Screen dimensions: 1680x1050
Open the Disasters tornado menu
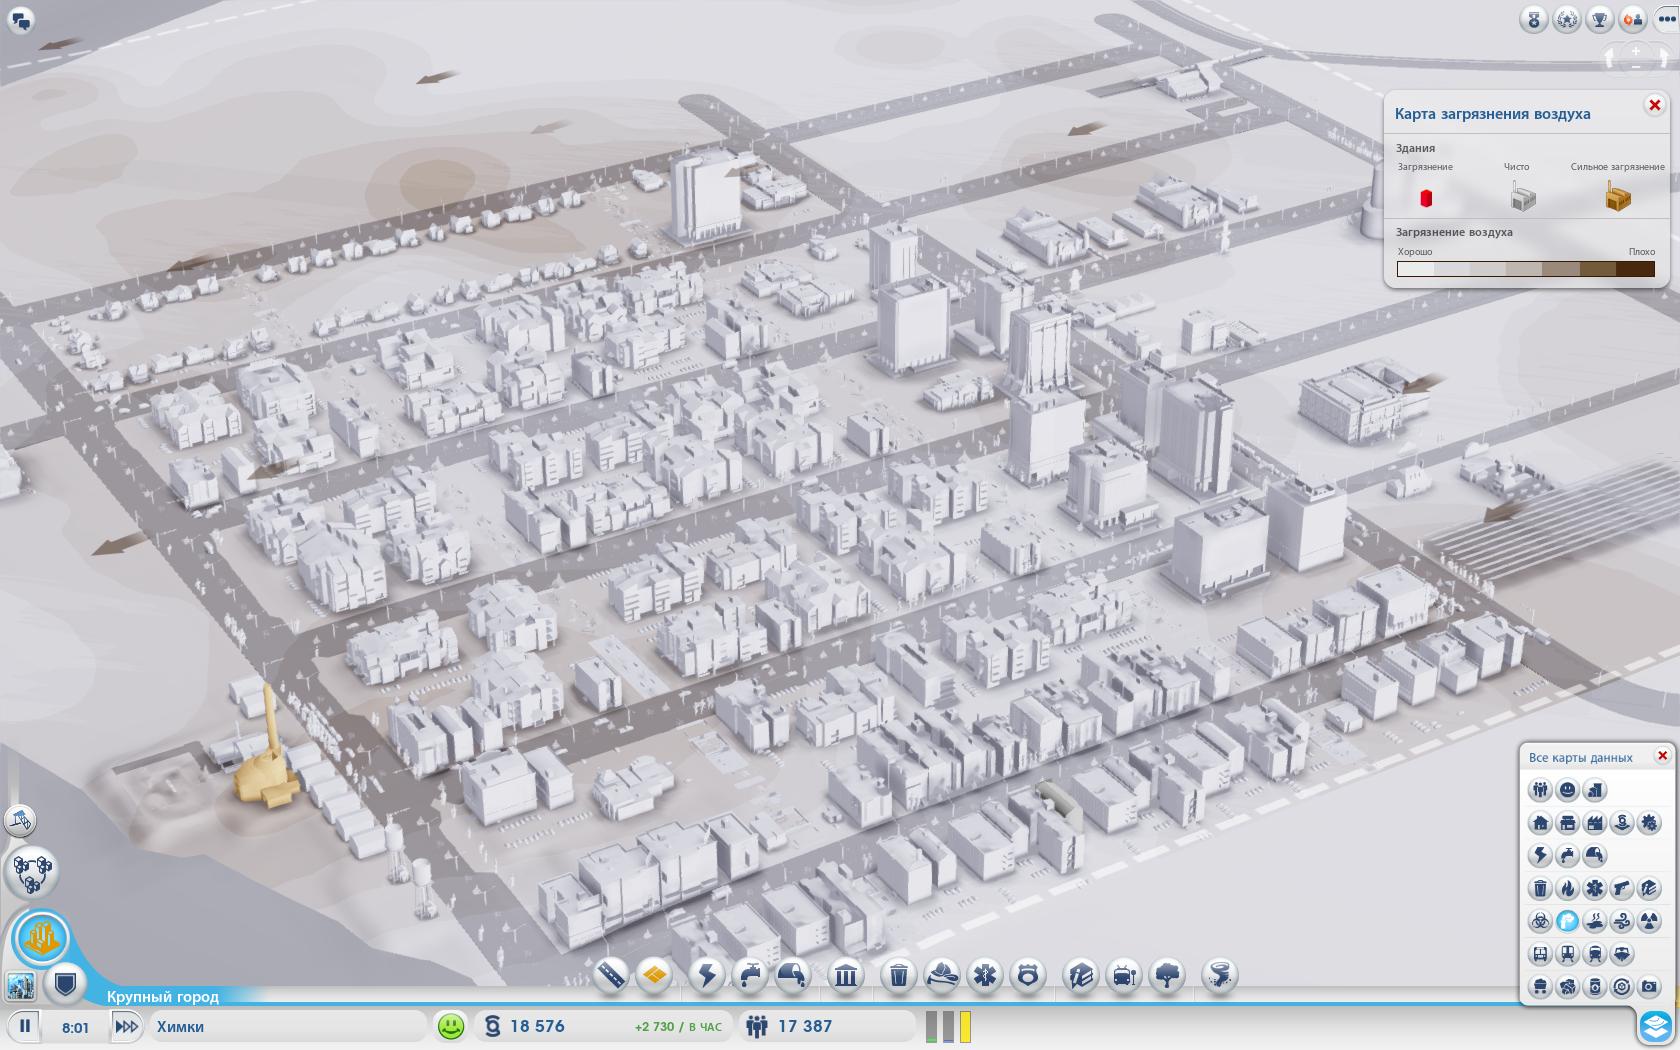click(x=1220, y=975)
